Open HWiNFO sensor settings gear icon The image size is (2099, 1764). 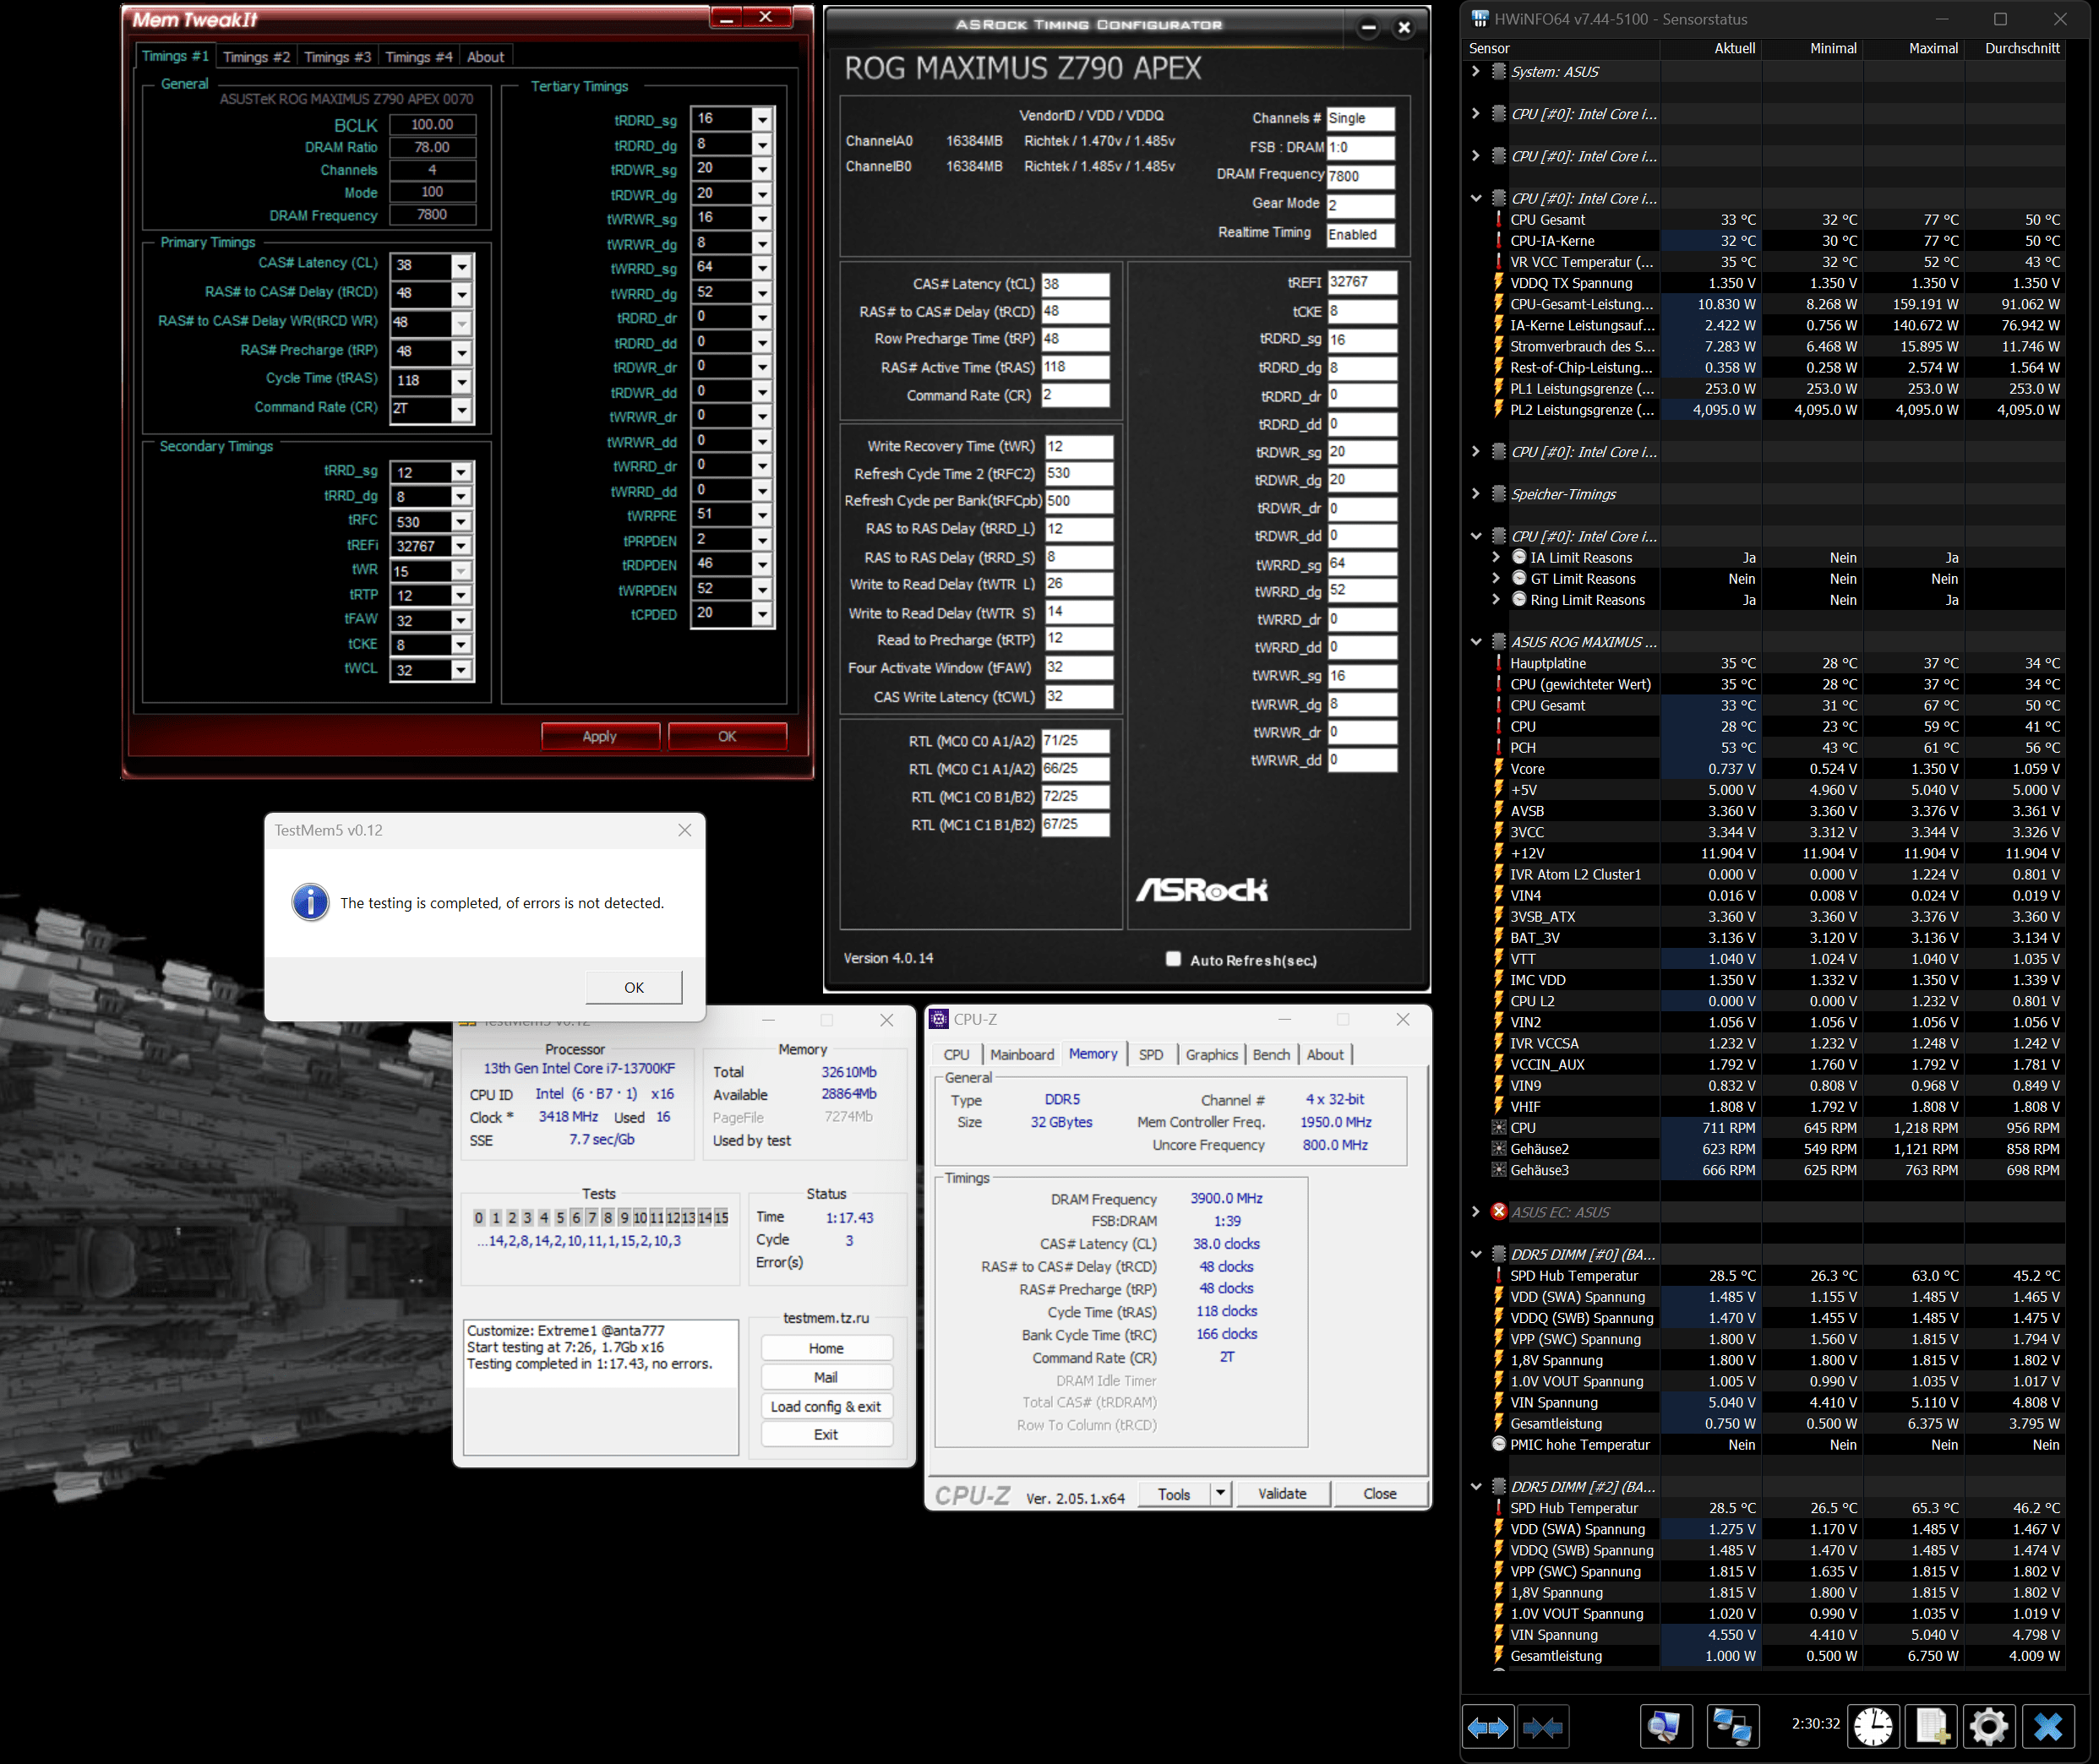click(x=1988, y=1727)
